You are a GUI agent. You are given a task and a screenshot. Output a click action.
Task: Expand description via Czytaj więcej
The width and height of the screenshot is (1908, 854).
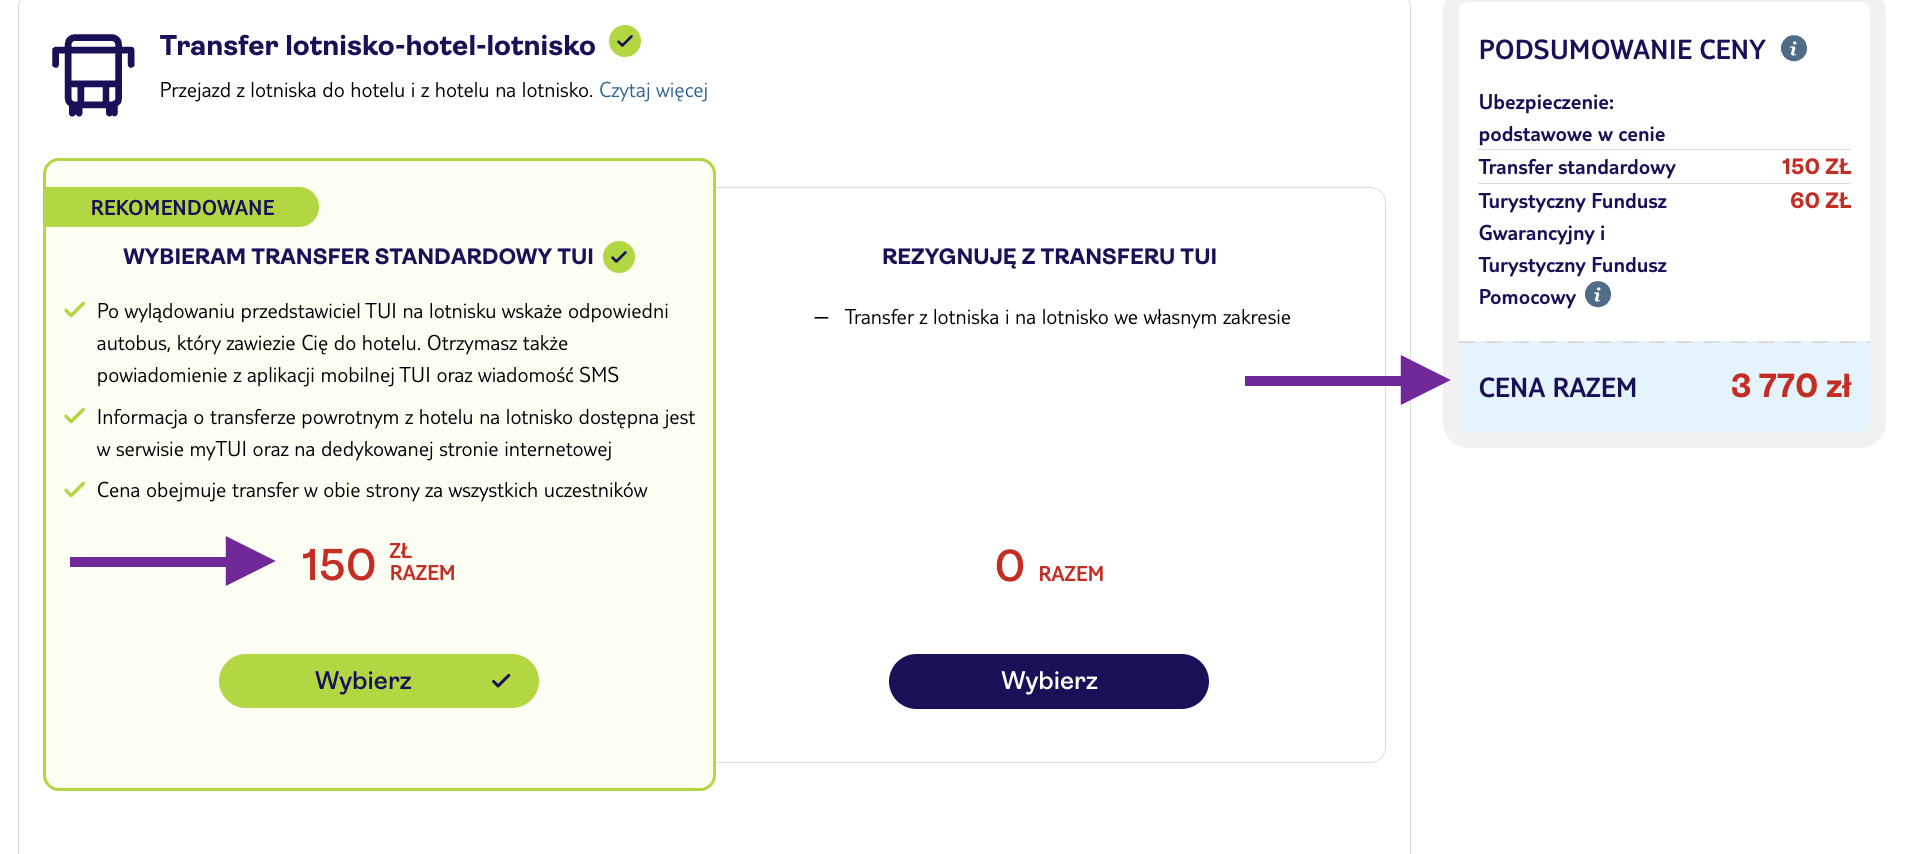[x=654, y=91]
